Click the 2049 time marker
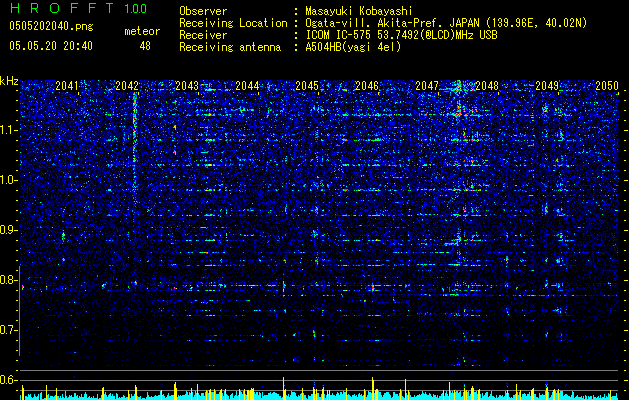The image size is (629, 400). pos(547,86)
